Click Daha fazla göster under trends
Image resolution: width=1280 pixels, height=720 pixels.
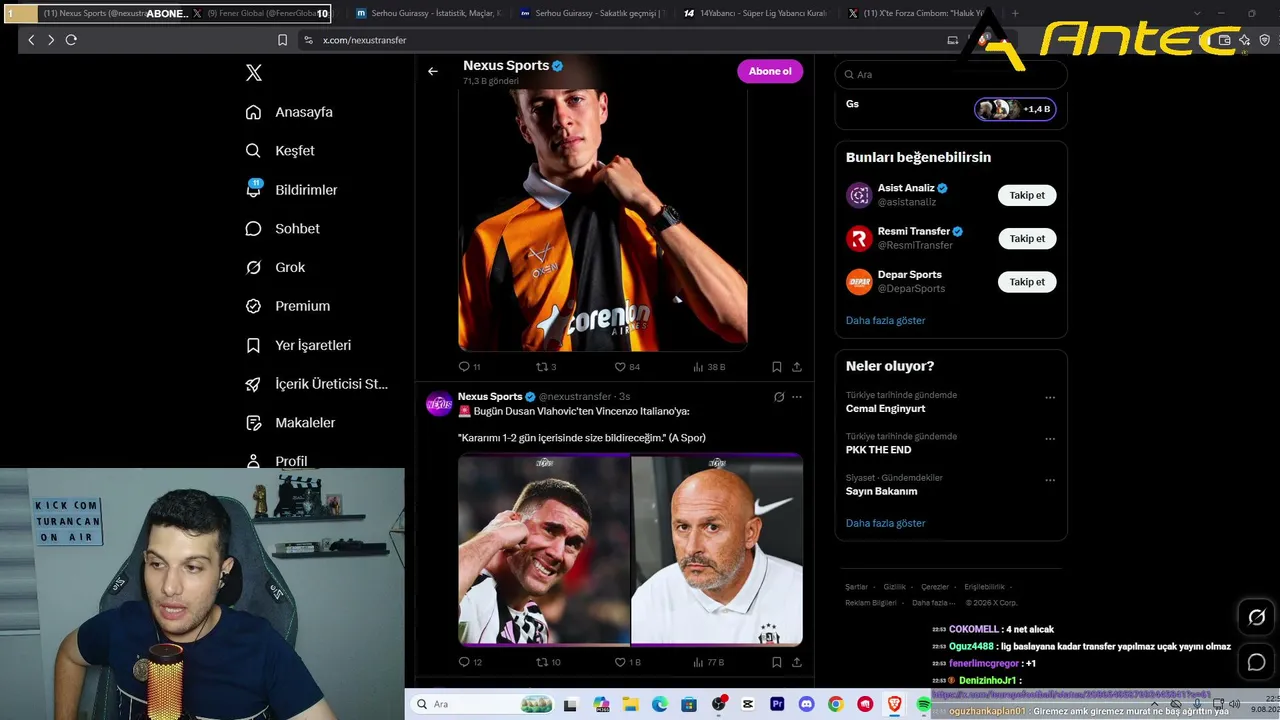[x=886, y=523]
